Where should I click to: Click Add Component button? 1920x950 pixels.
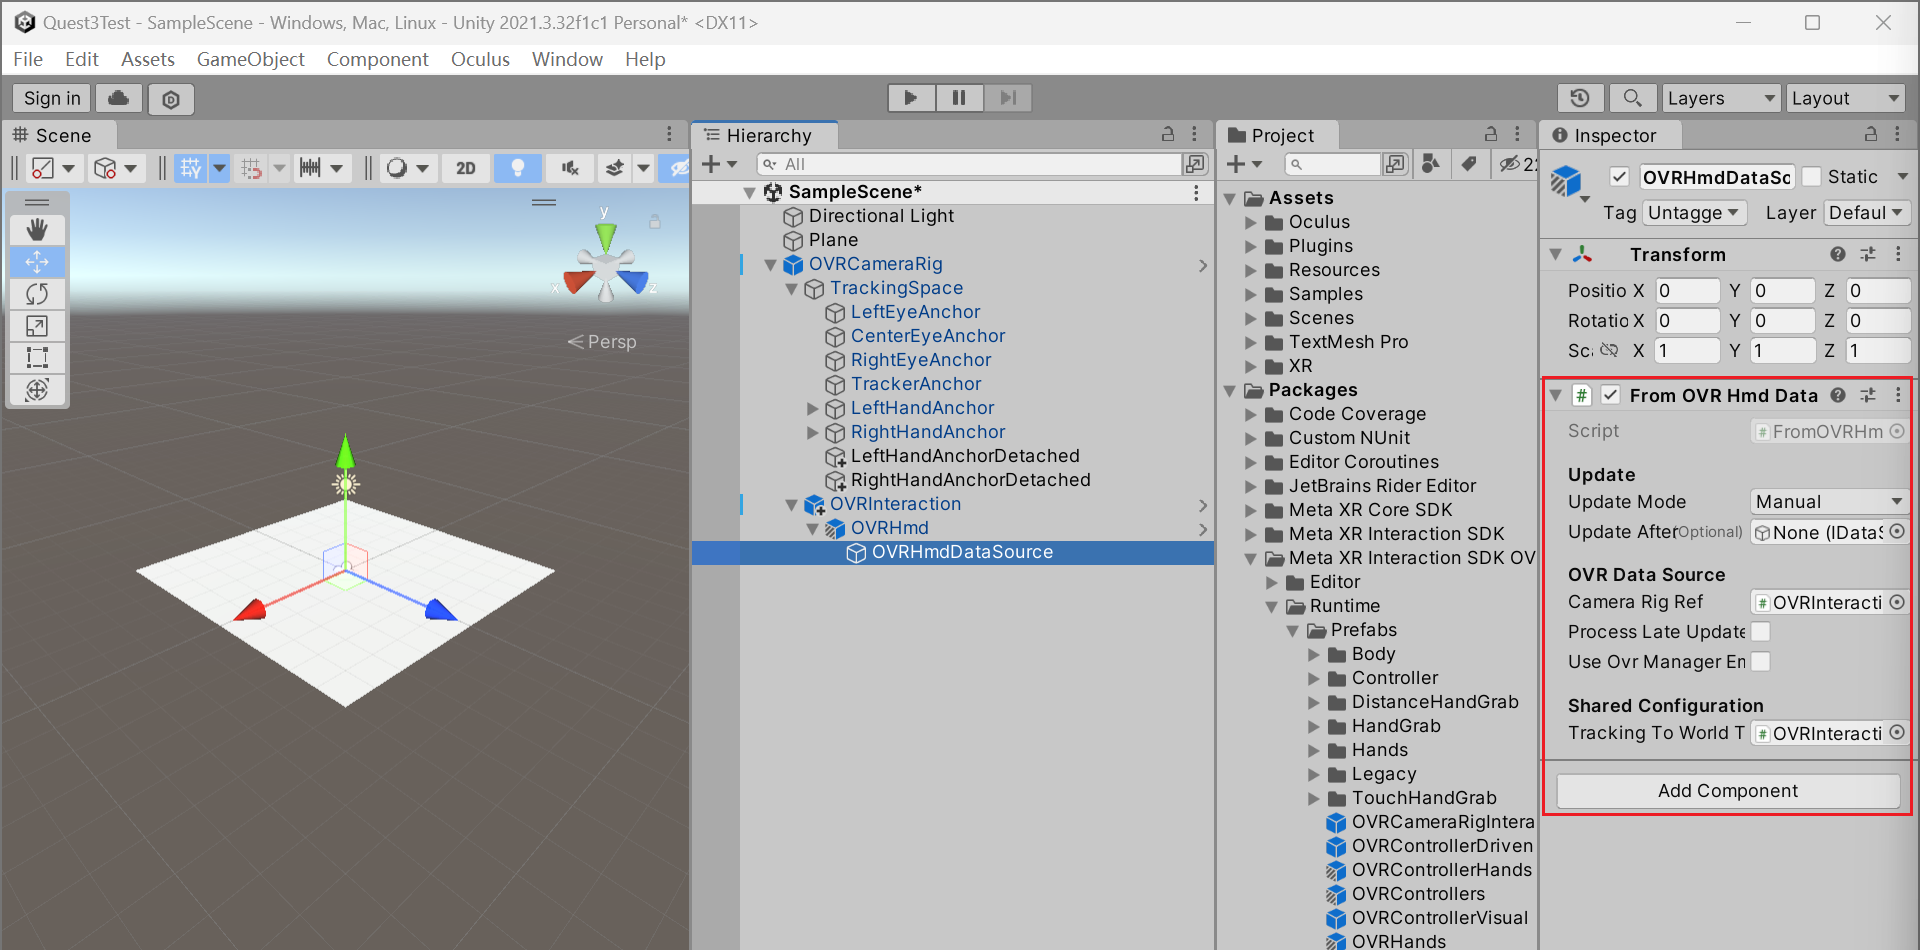coord(1728,791)
